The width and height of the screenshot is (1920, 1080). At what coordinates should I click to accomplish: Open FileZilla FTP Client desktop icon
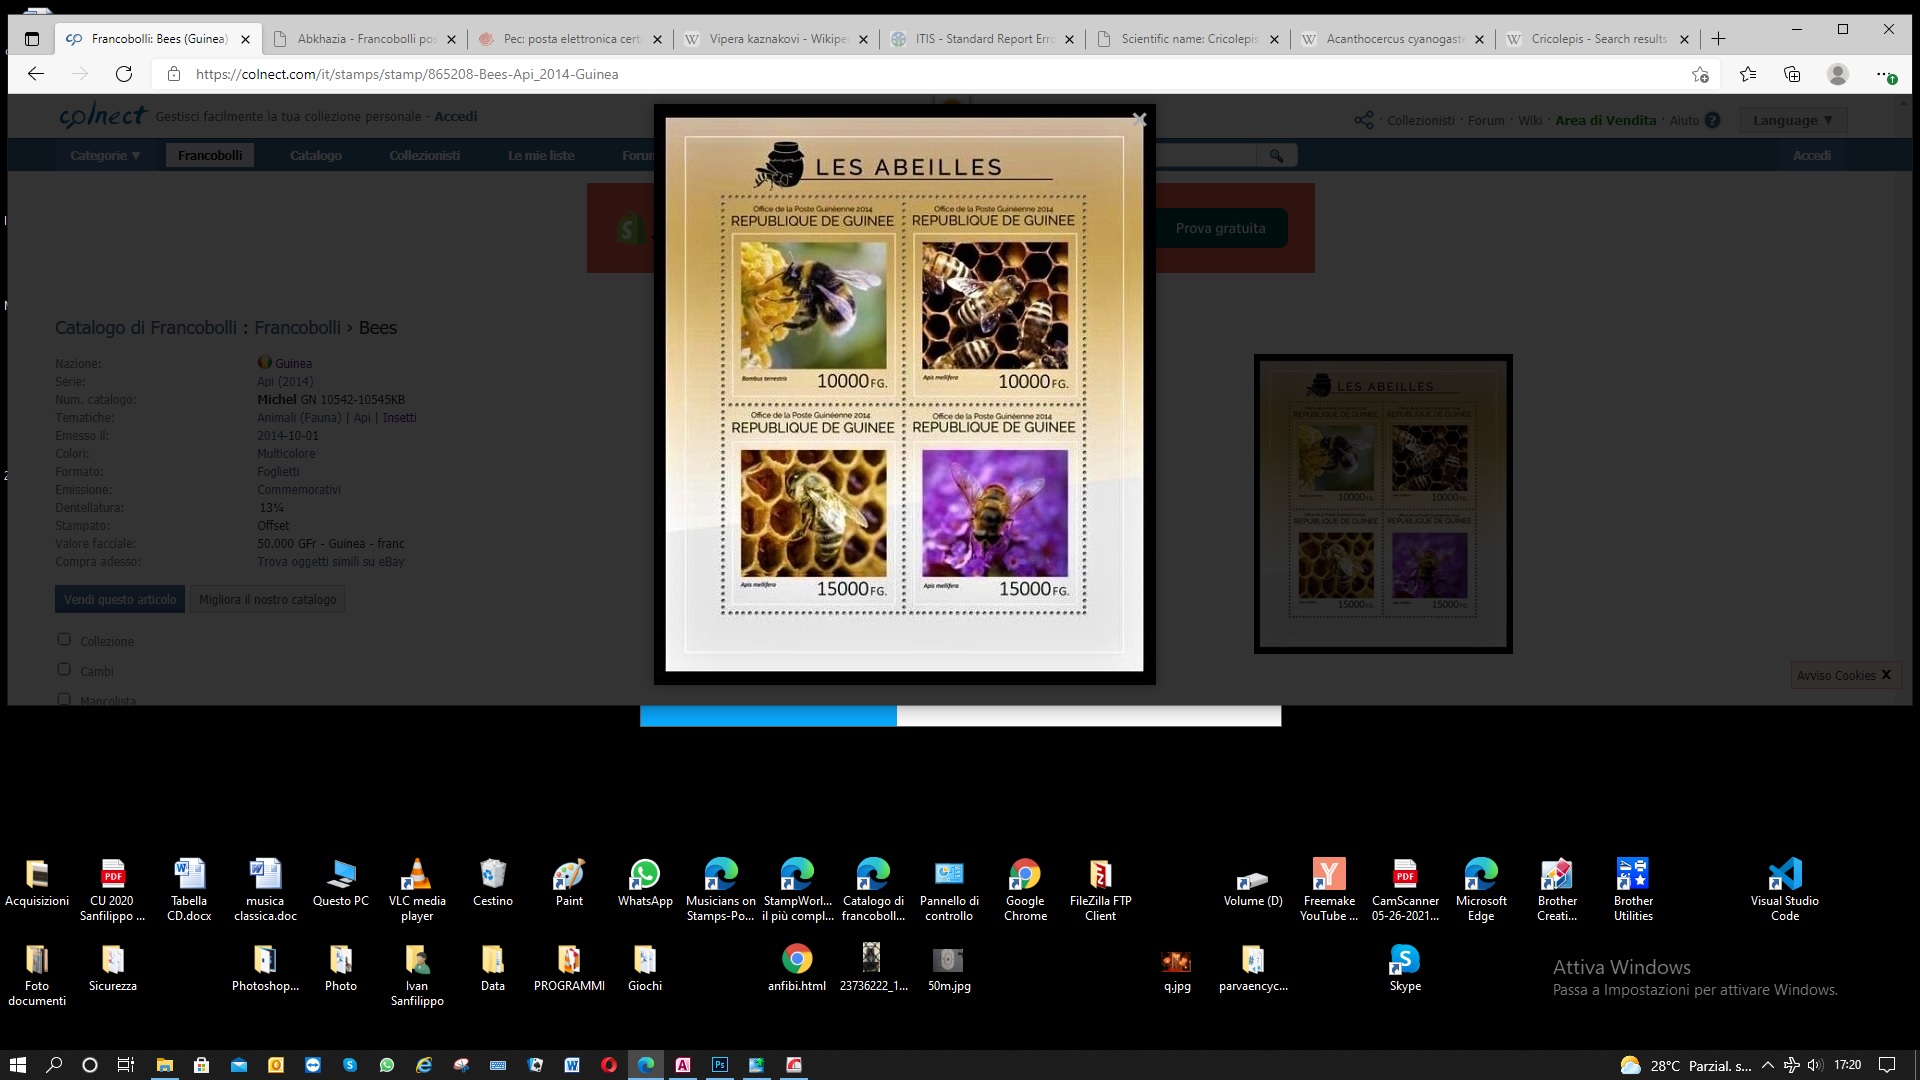click(1100, 890)
